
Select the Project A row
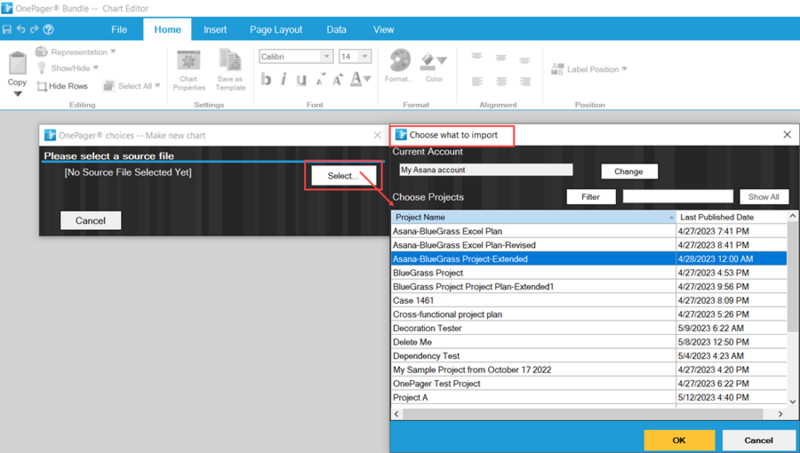click(x=589, y=397)
